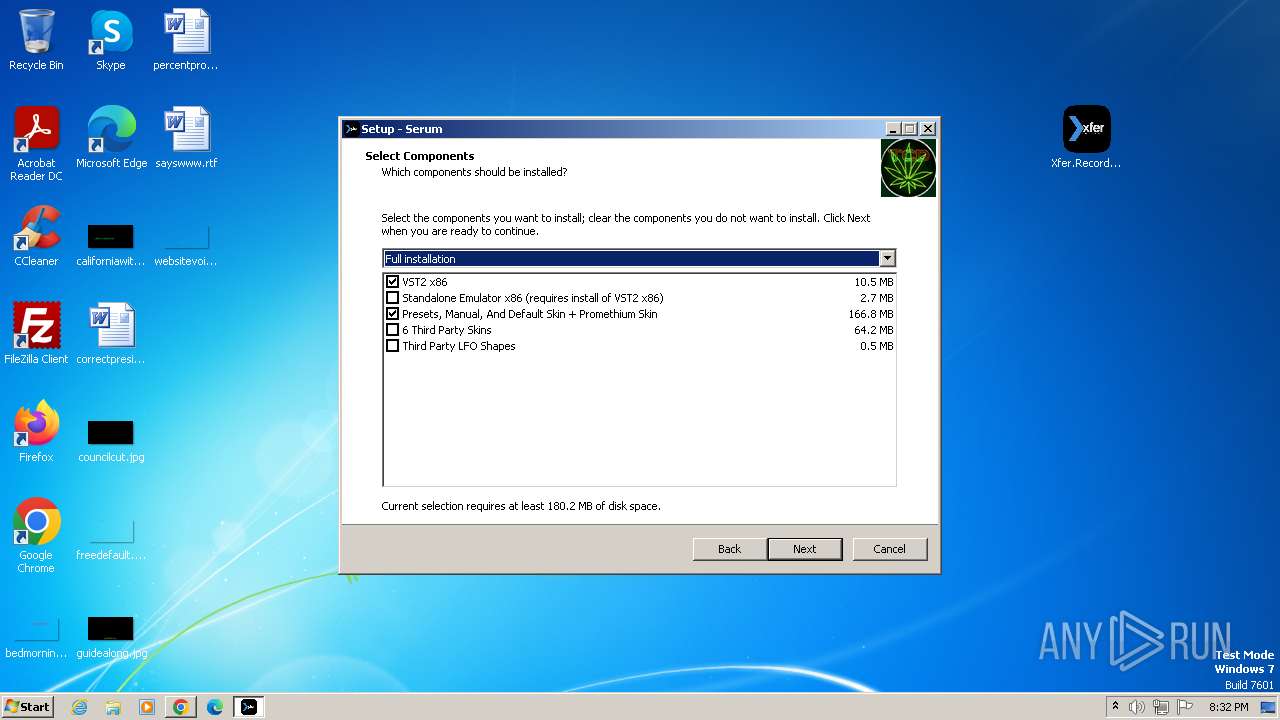Select Serum setup taskbar button
The width and height of the screenshot is (1280, 720).
(x=249, y=707)
